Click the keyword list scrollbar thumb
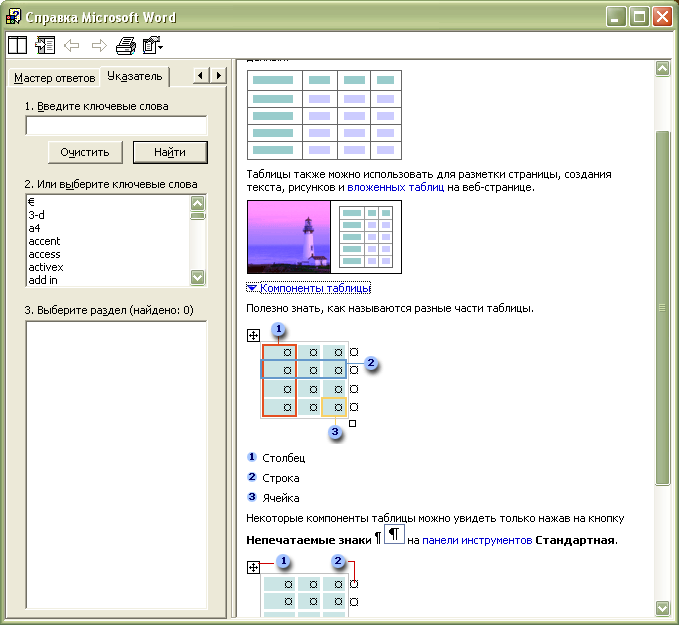 tap(198, 216)
